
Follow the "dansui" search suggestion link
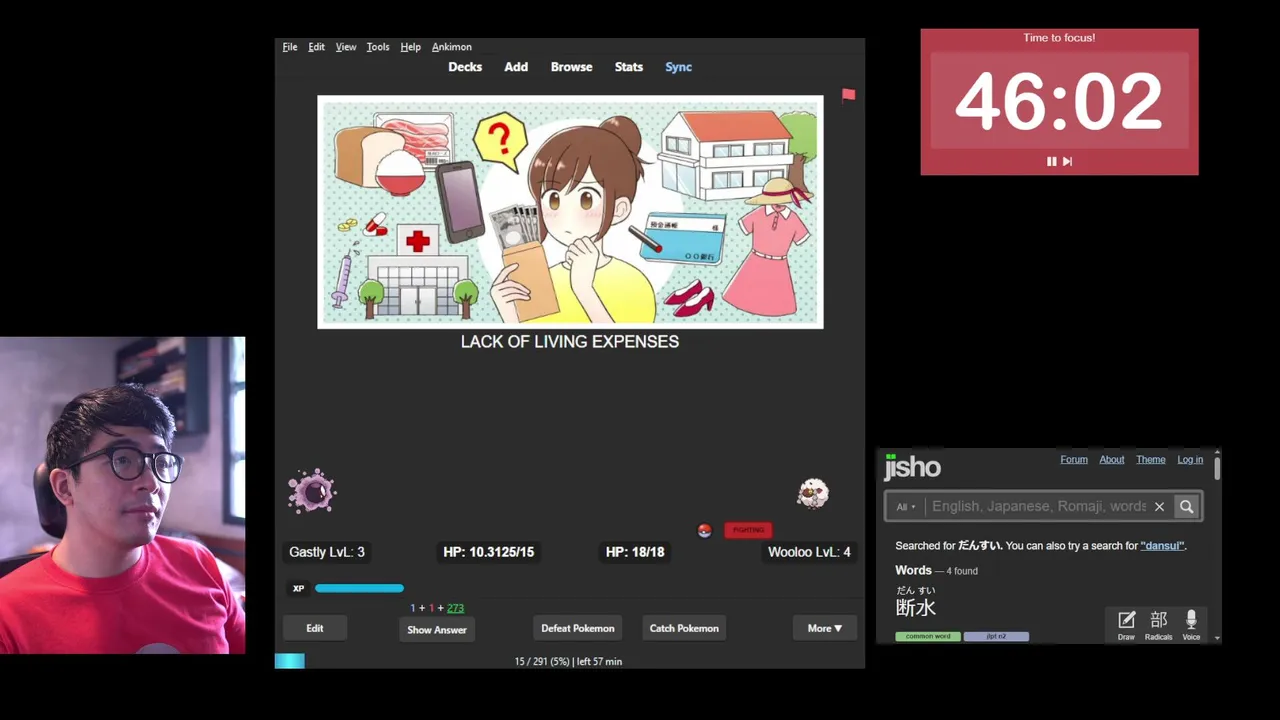1162,546
